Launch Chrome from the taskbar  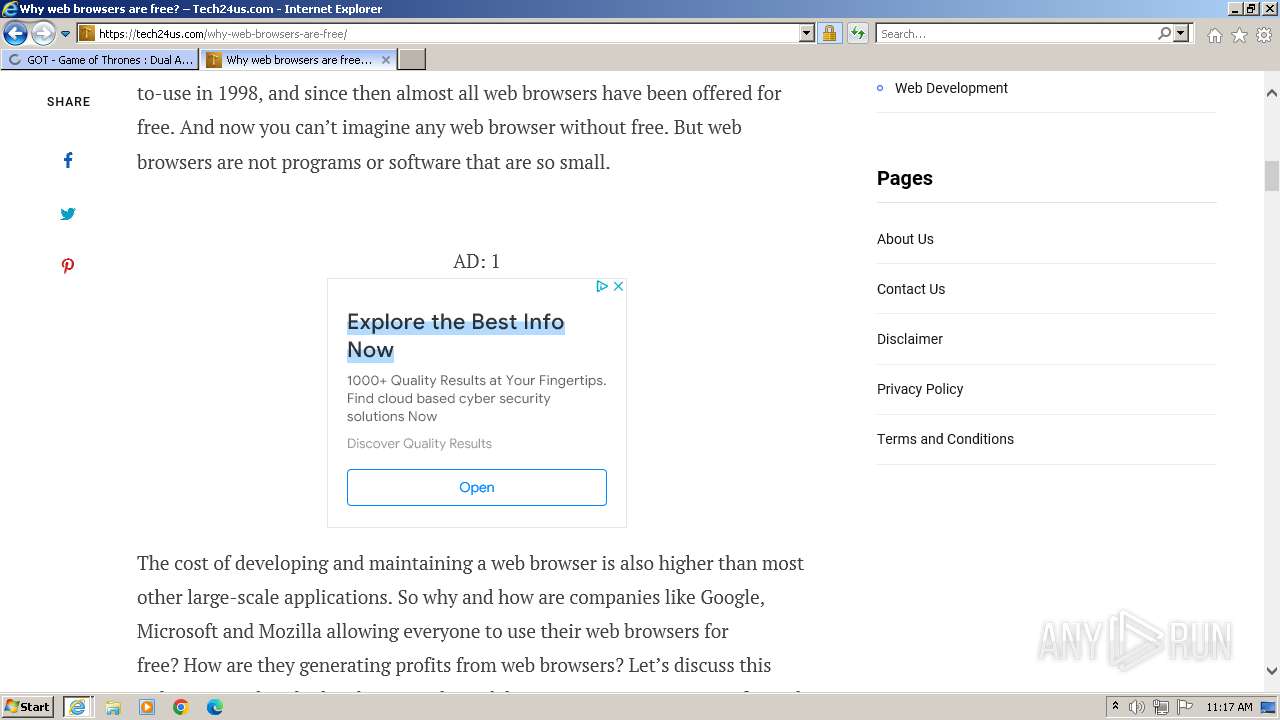(181, 707)
